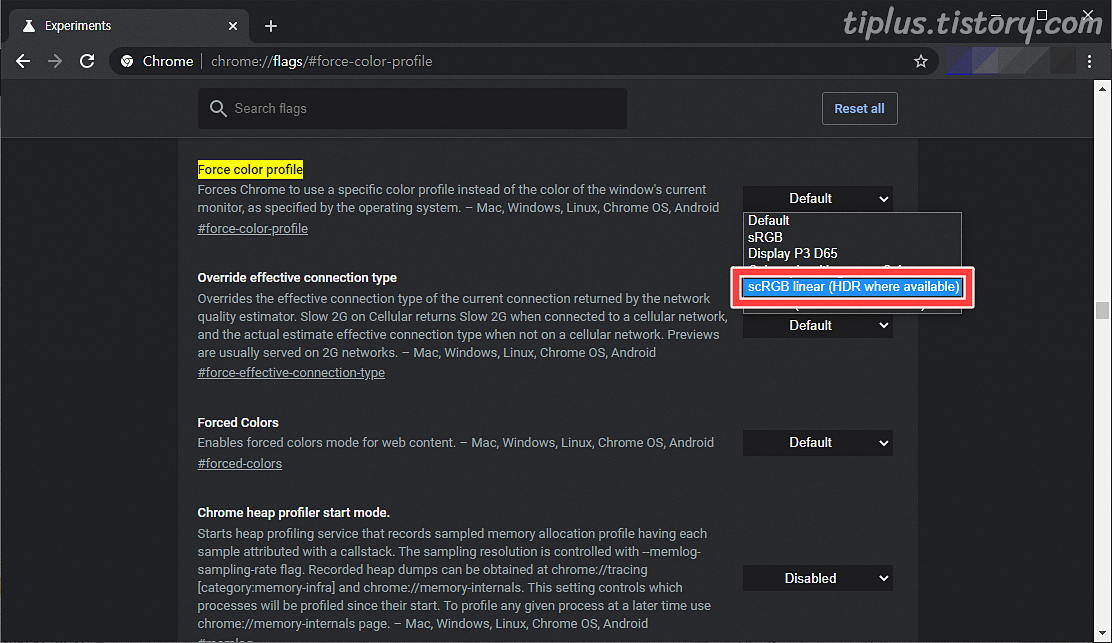The image size is (1112, 643).
Task: Open the Chrome heap profiler Disabled dropdown
Action: coord(818,578)
